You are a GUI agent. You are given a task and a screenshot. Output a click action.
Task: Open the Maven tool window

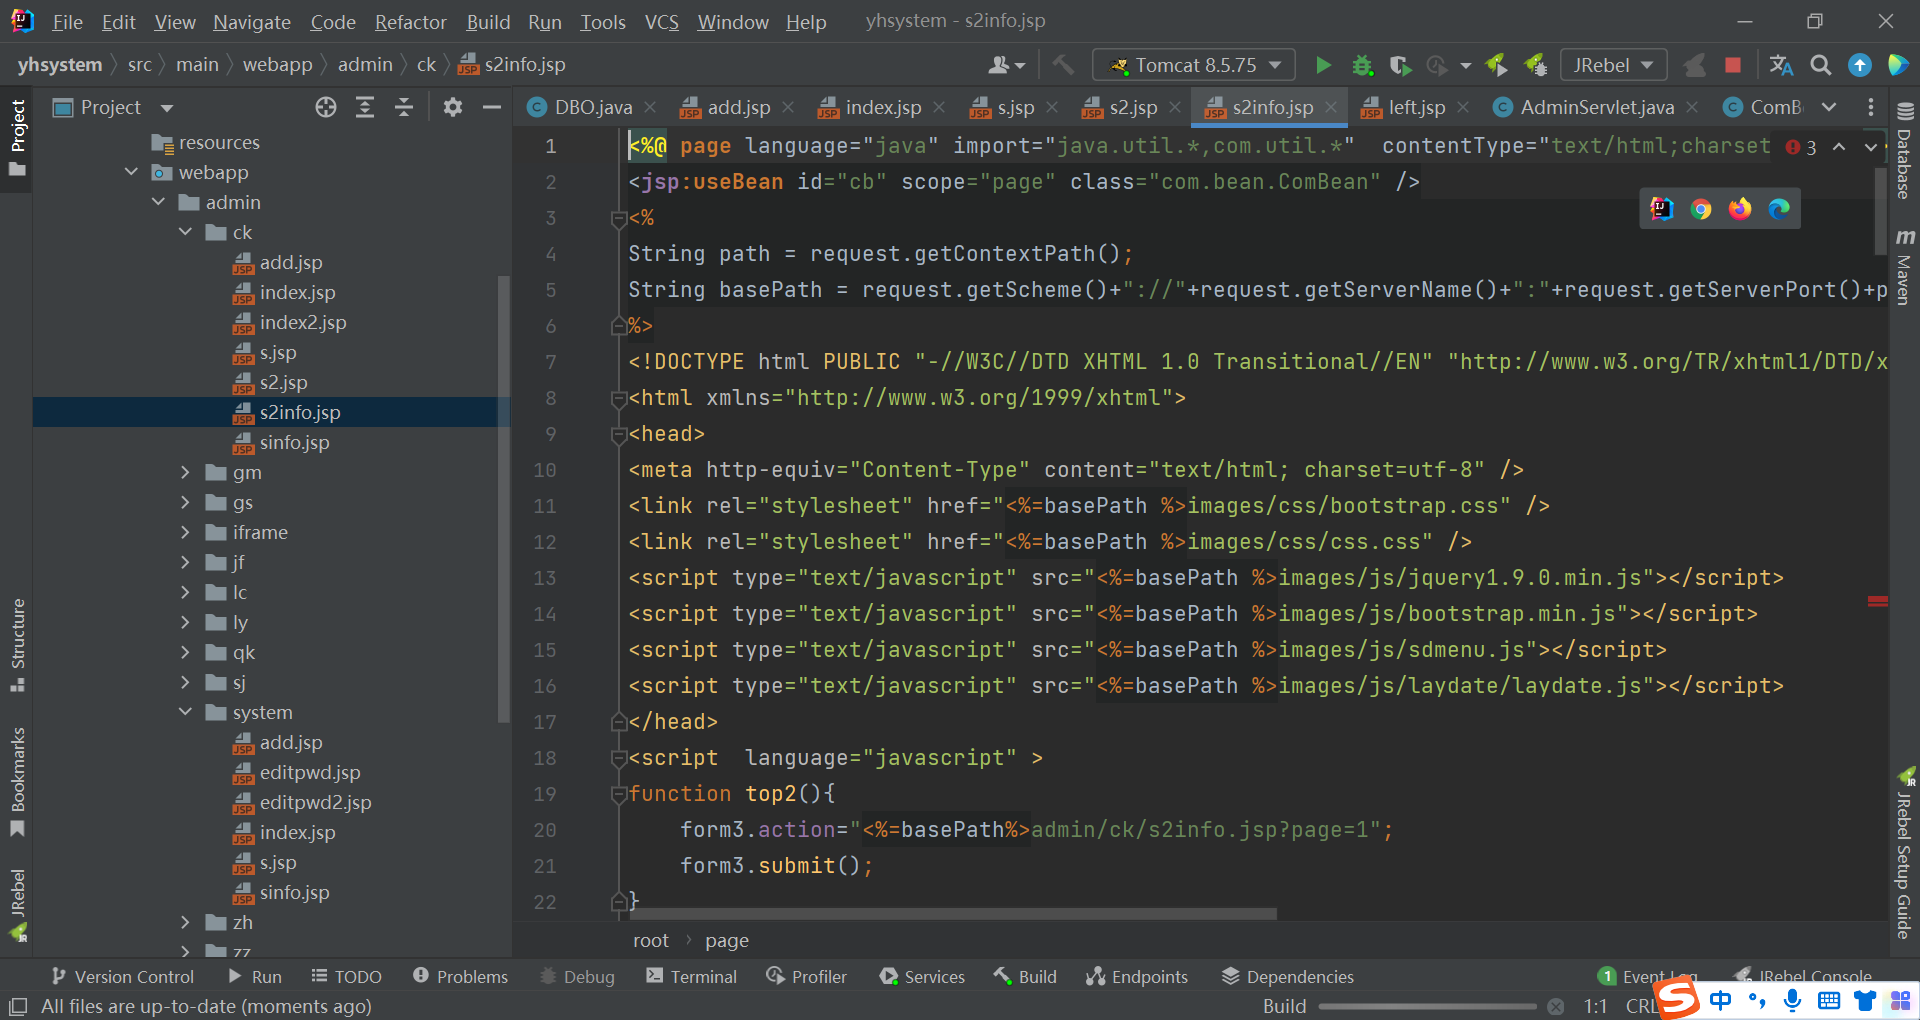tap(1905, 266)
